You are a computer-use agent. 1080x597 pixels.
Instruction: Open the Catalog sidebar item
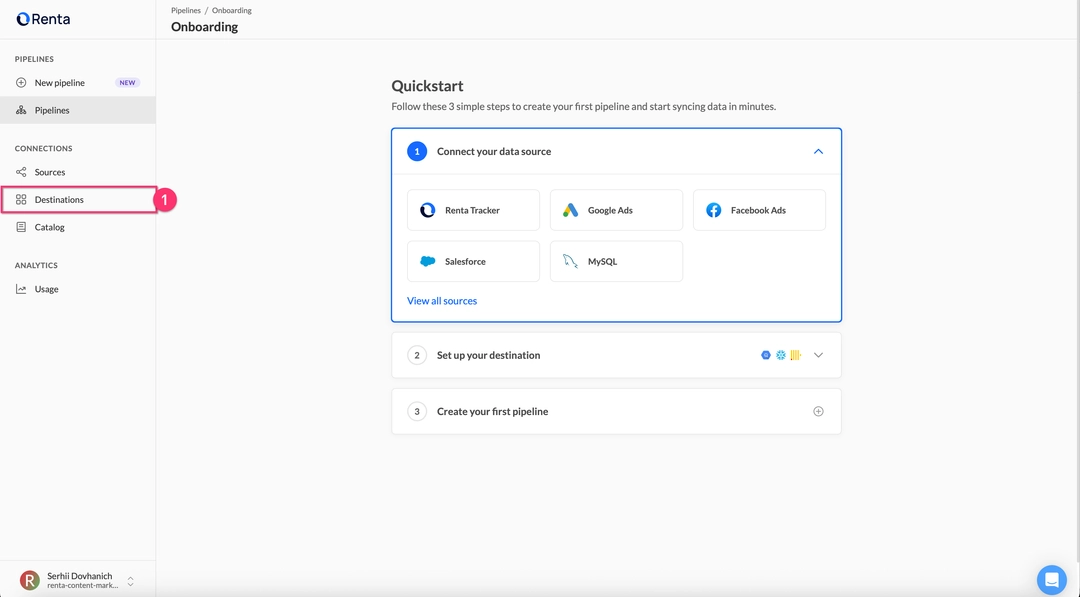pos(49,227)
